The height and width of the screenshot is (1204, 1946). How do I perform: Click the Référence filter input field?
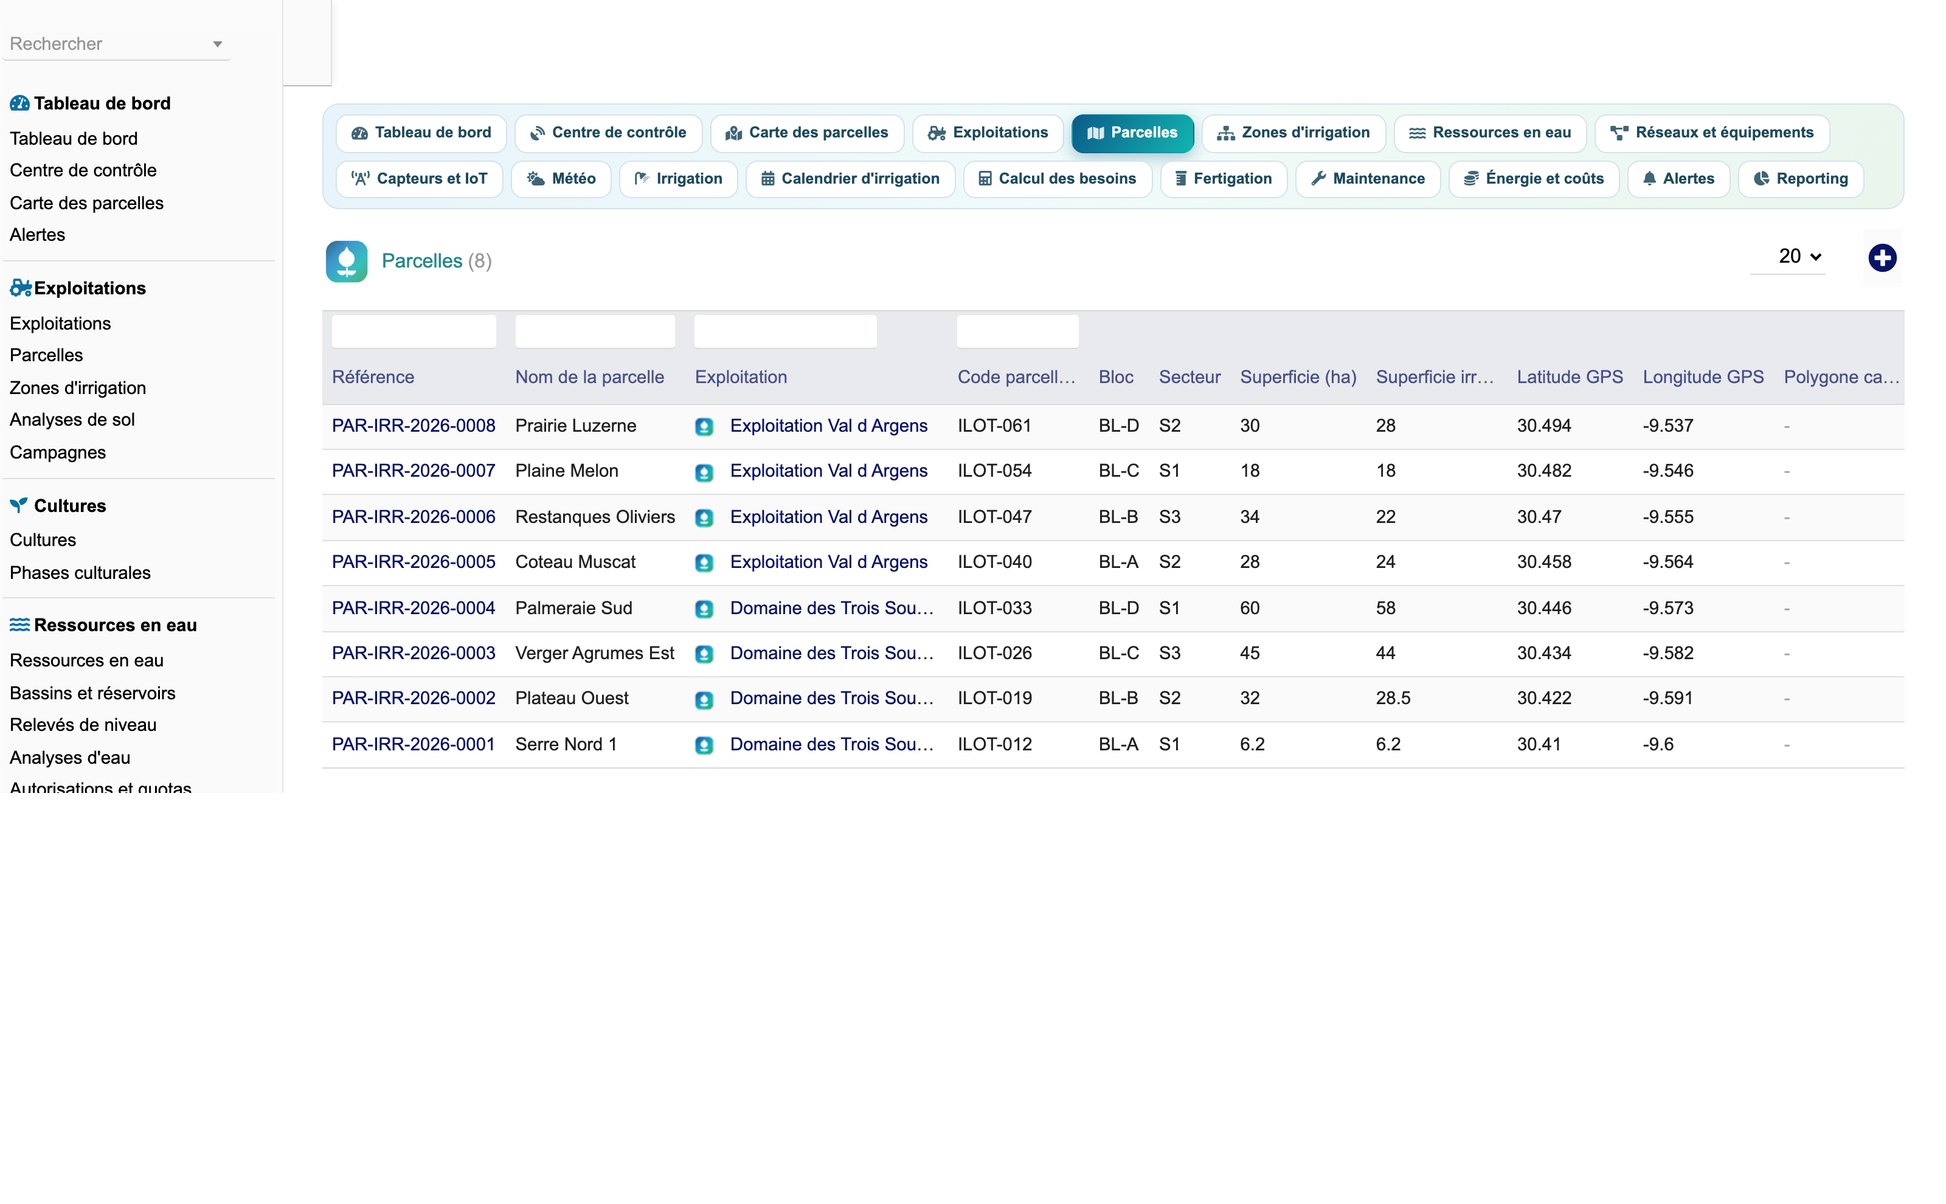(414, 332)
